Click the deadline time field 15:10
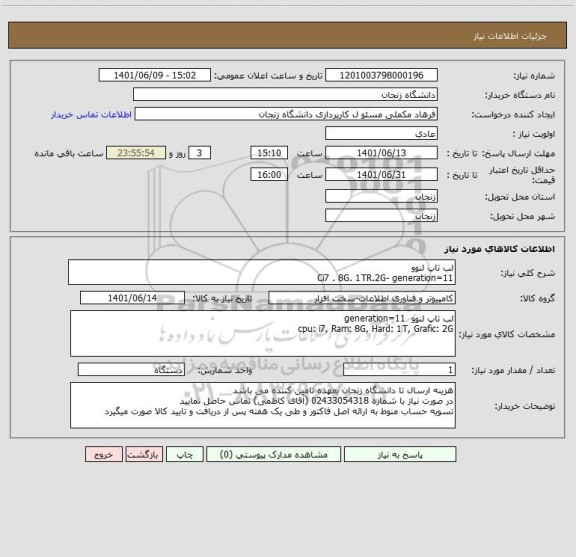The width and height of the screenshot is (576, 557). [x=269, y=153]
